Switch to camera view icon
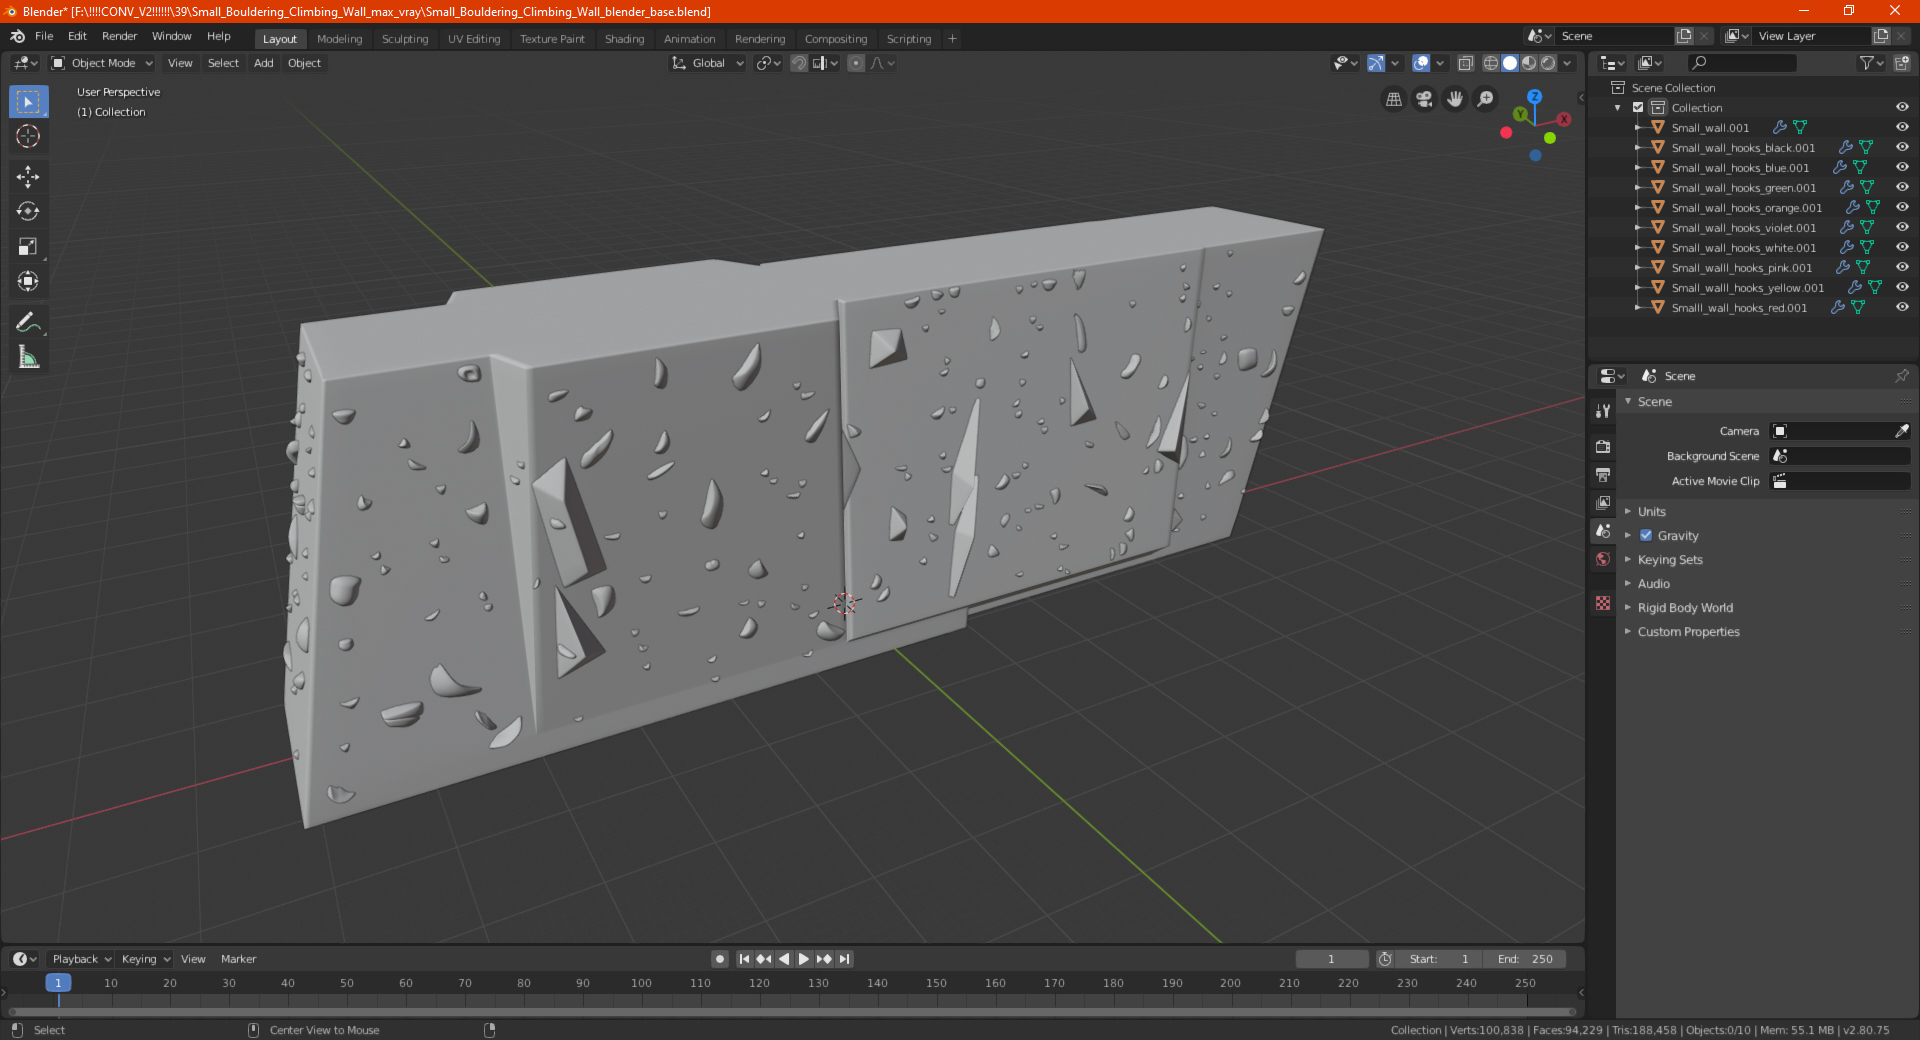This screenshot has width=1920, height=1040. (x=1424, y=99)
